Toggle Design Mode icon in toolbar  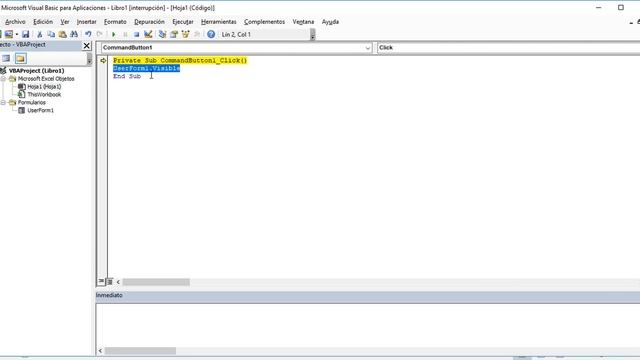coord(148,34)
